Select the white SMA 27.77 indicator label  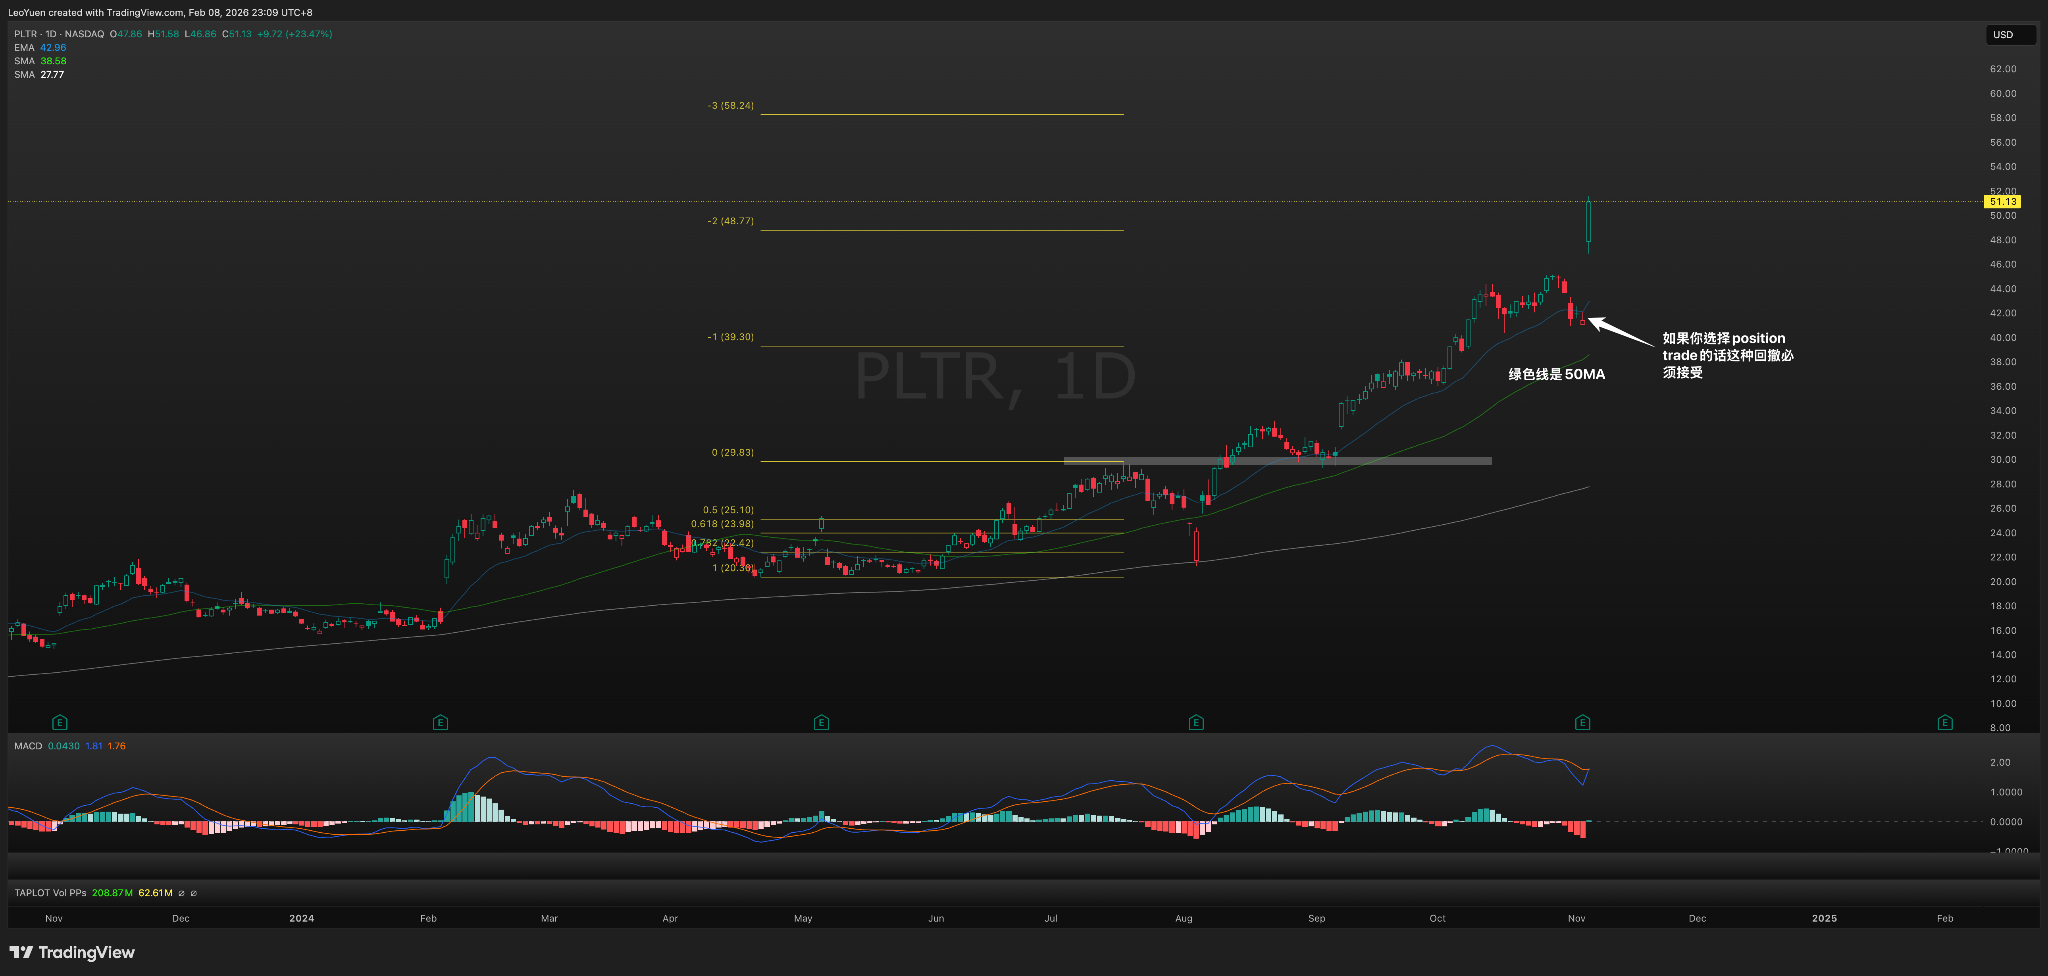point(40,75)
